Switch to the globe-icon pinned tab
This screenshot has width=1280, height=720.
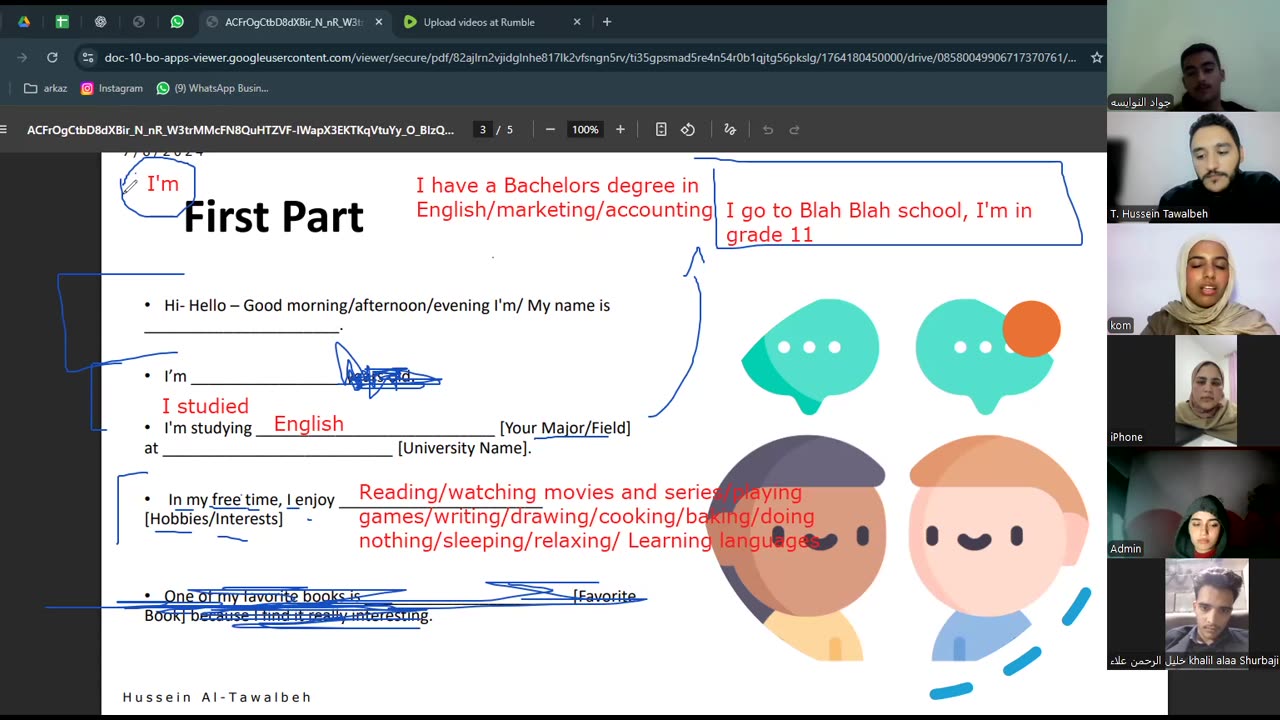pyautogui.click(x=139, y=22)
